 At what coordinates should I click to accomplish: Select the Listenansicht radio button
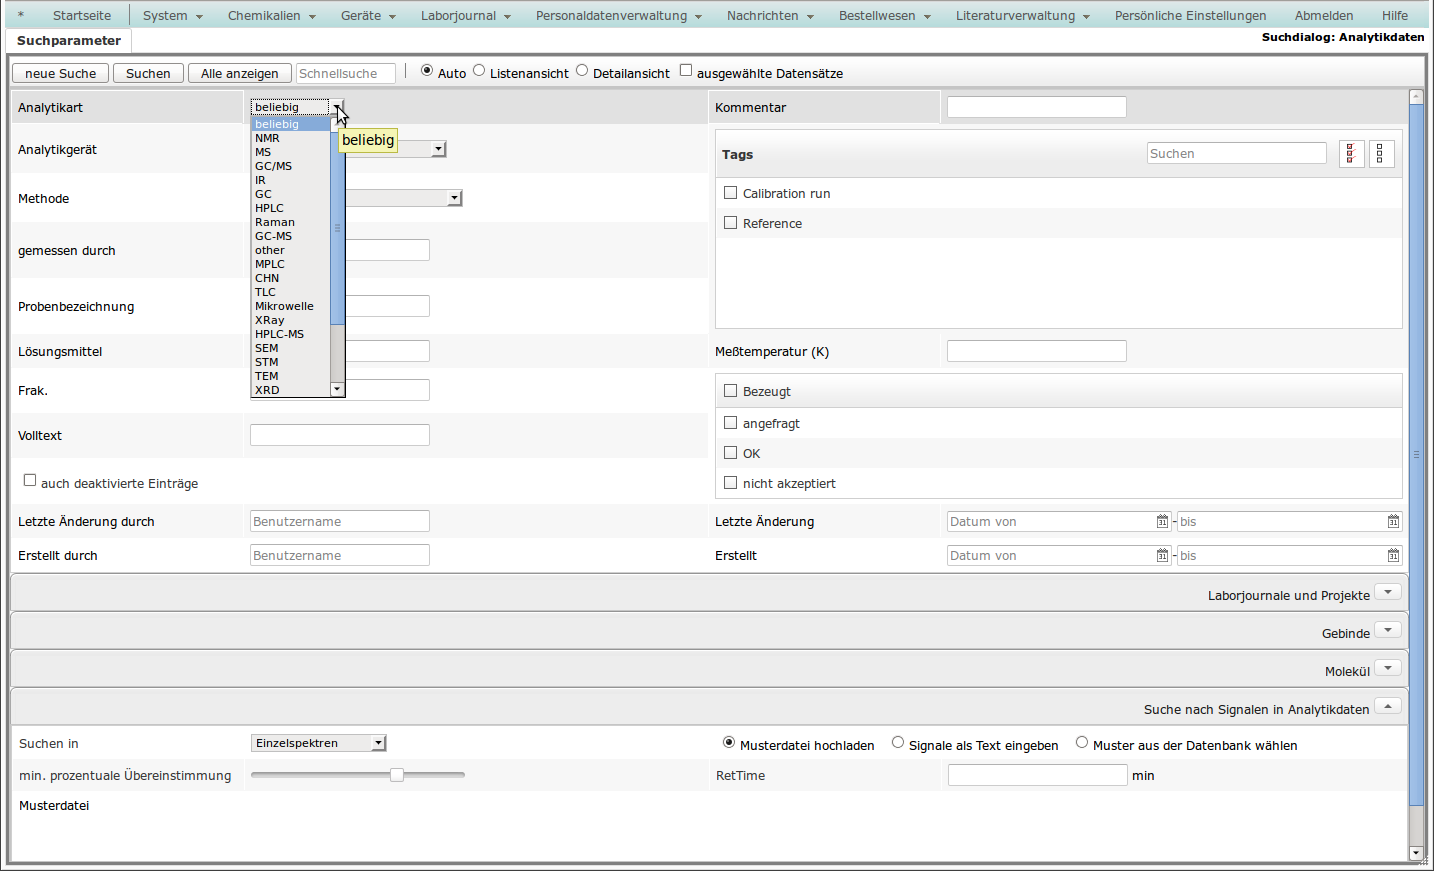[x=479, y=70]
